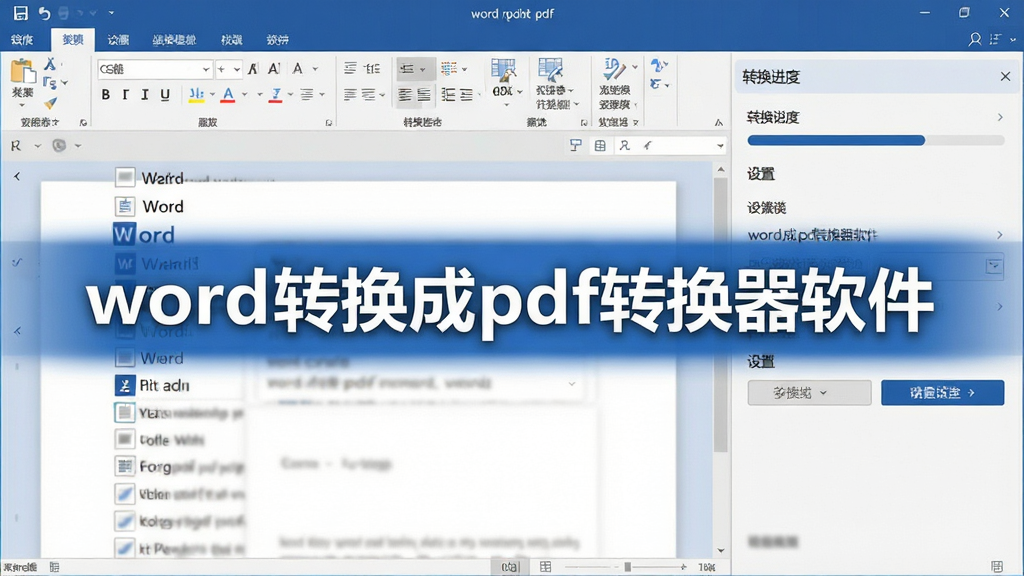This screenshot has height=576, width=1024.
Task: Click the large table-with-pen icon in the ribbon
Action: coord(551,70)
